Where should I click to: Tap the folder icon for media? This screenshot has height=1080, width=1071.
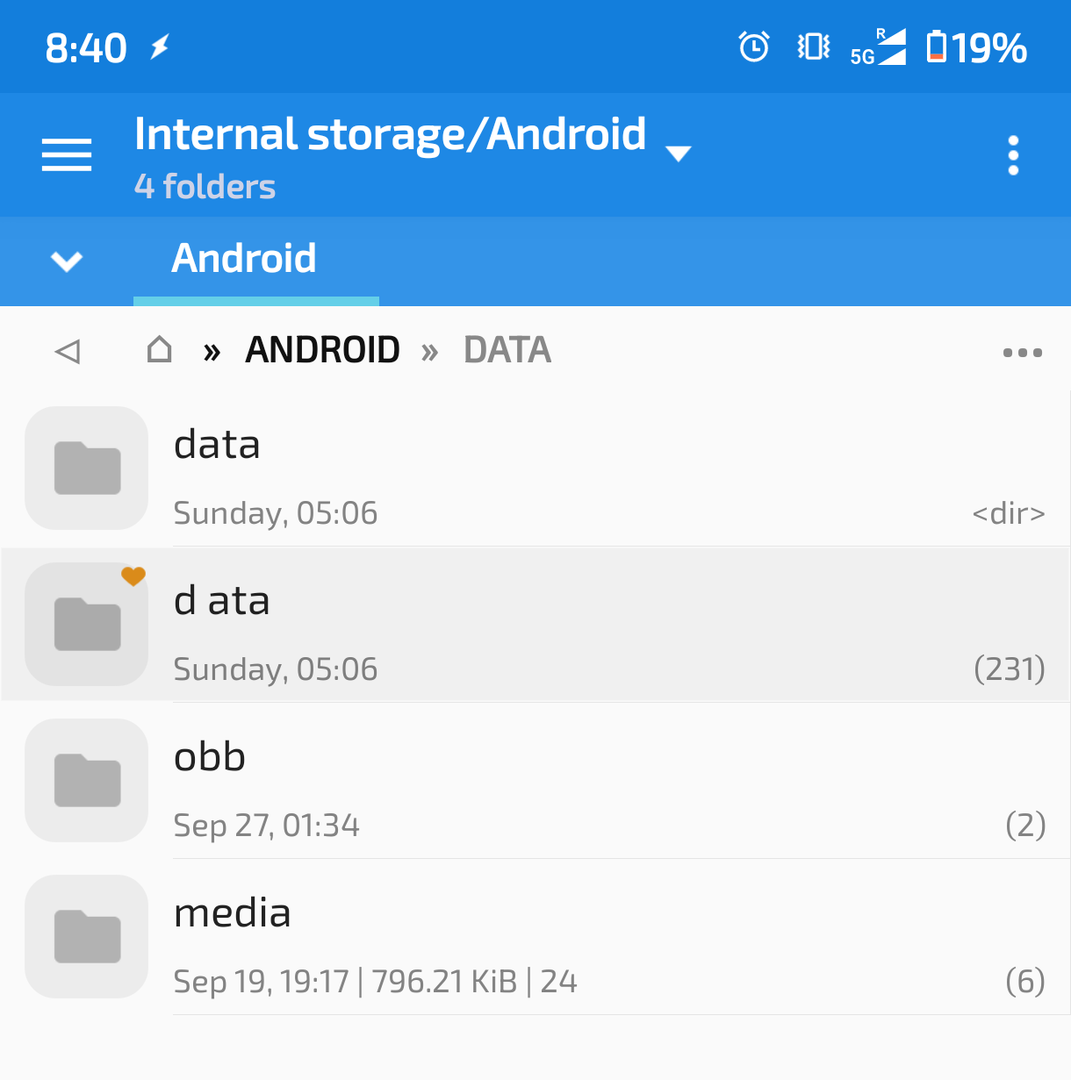(x=87, y=937)
